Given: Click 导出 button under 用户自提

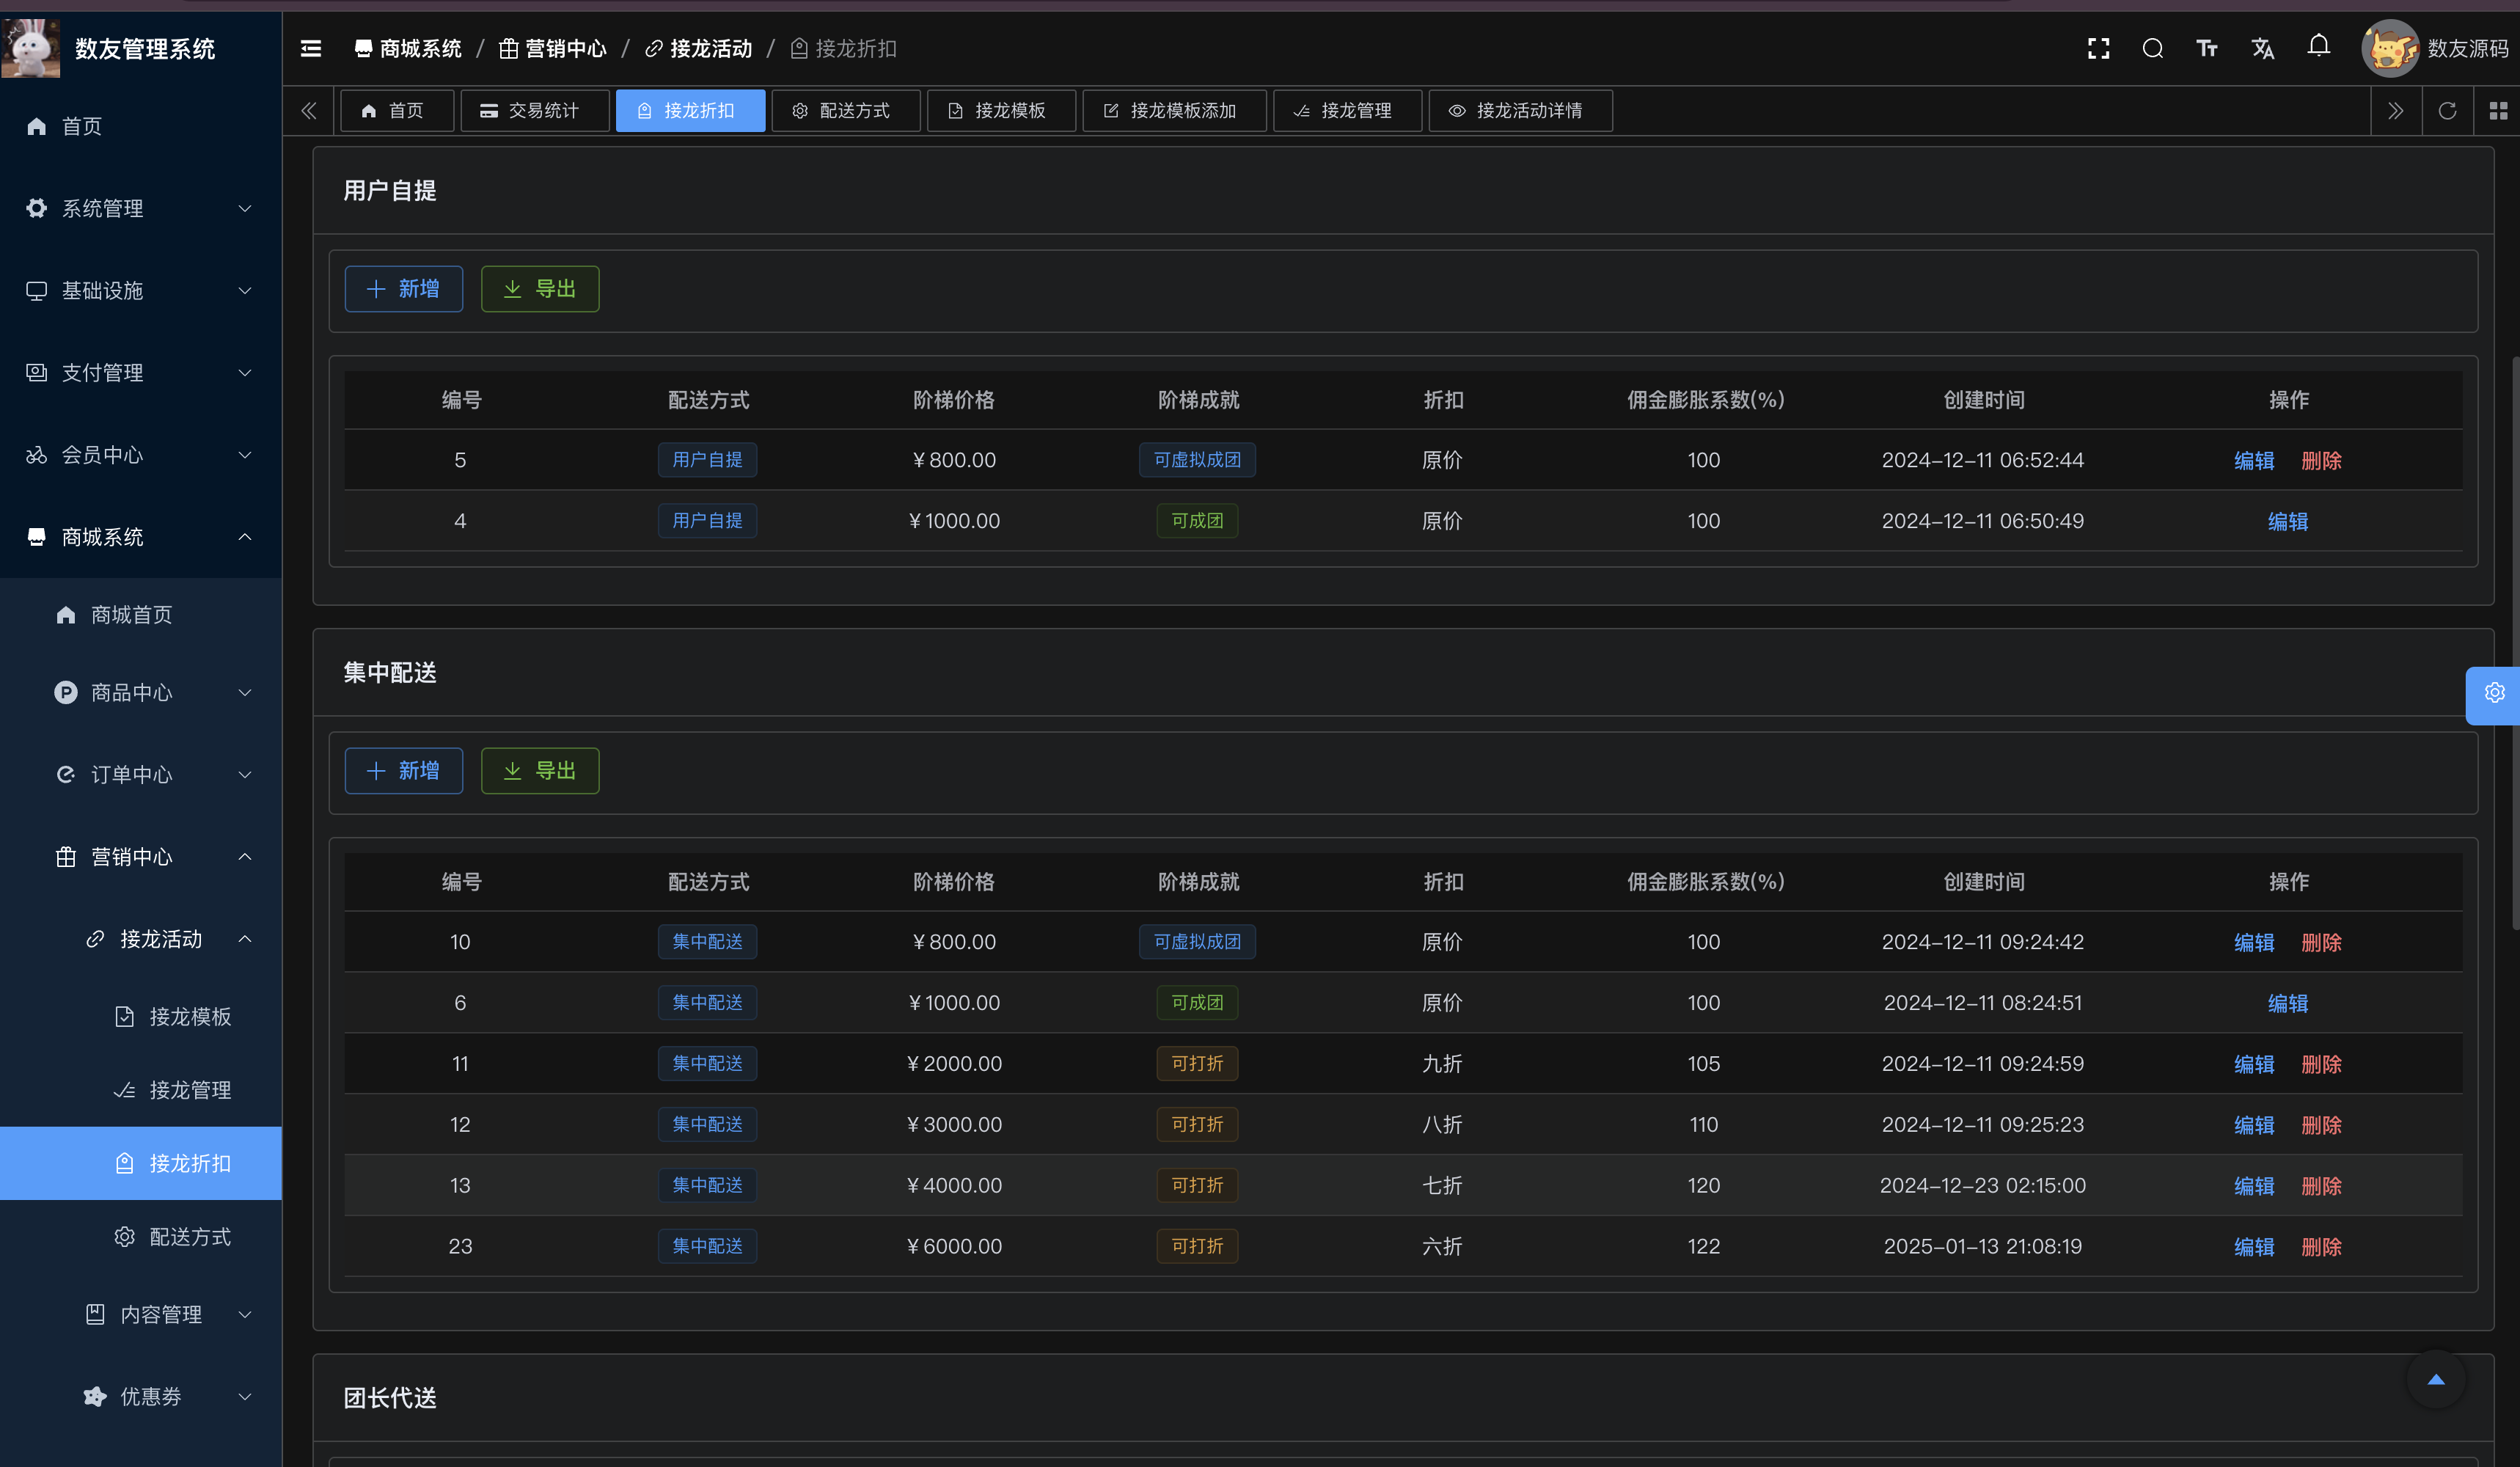Looking at the screenshot, I should click(540, 289).
